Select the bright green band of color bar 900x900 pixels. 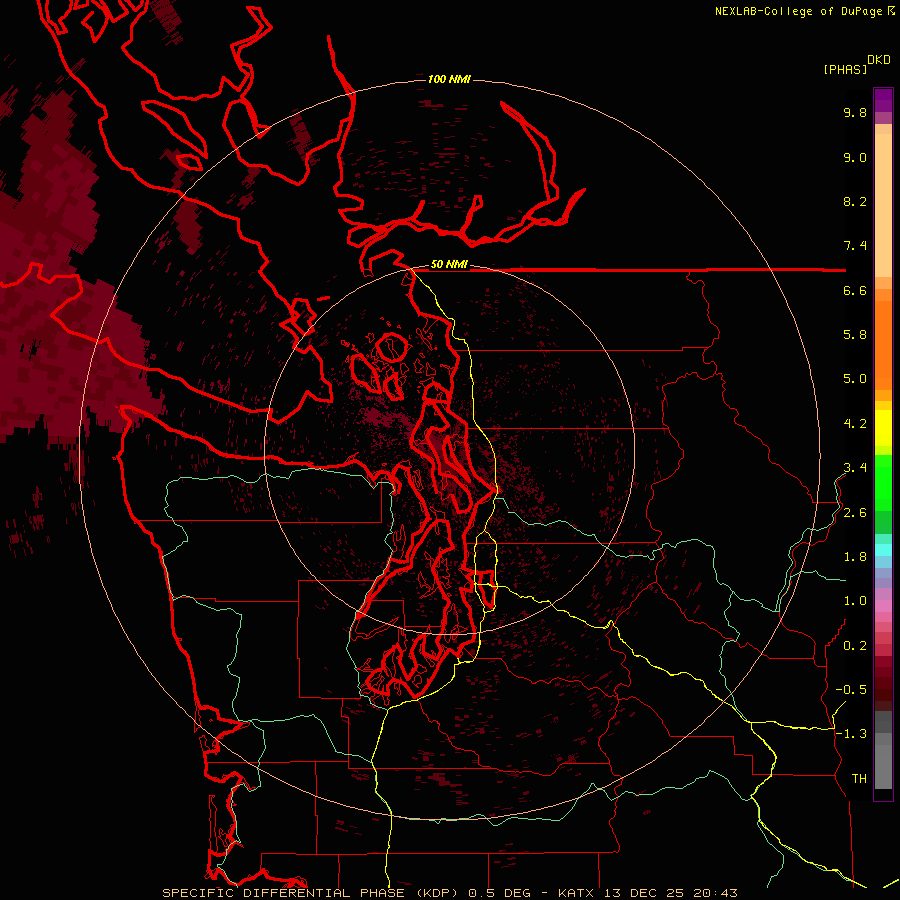click(883, 483)
